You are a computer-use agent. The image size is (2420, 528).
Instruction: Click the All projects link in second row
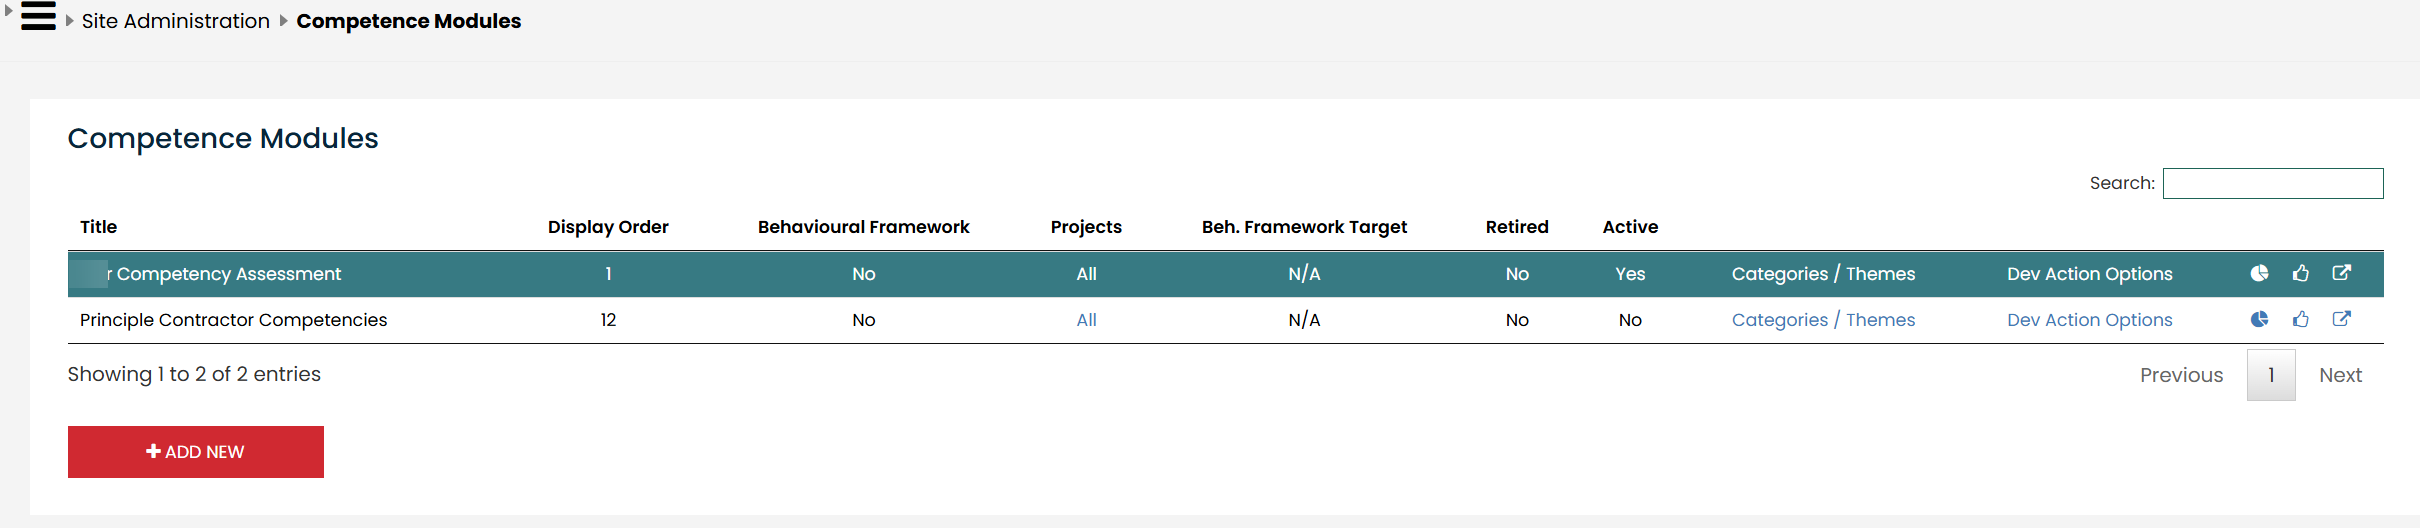click(x=1086, y=320)
